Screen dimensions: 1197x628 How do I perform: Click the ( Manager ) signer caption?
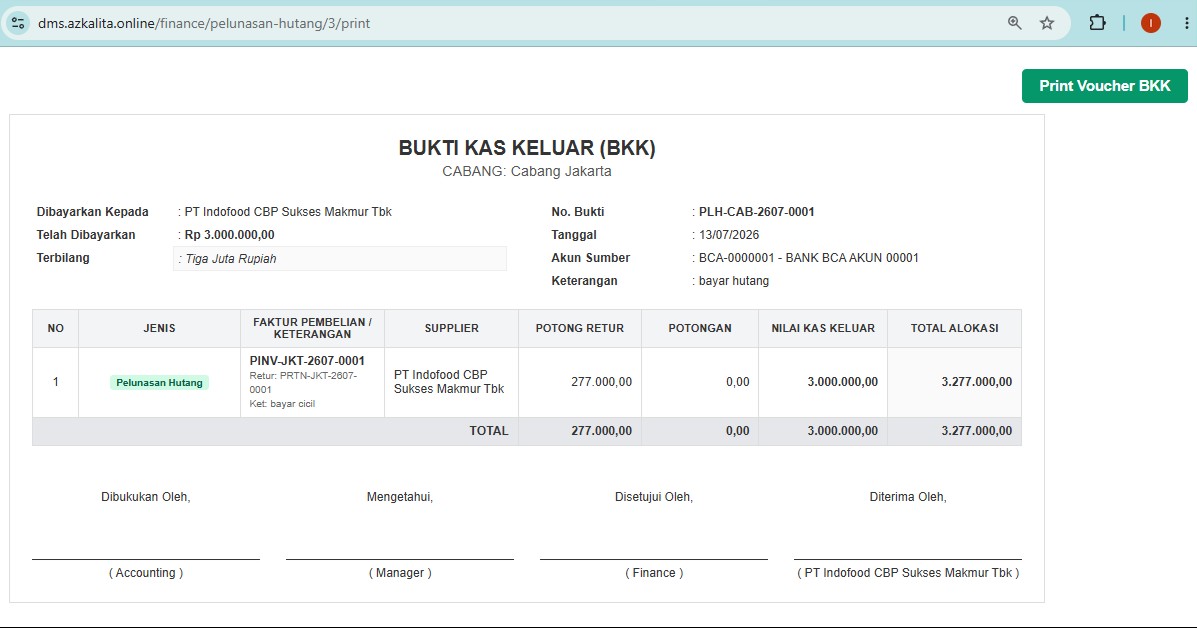[x=400, y=573]
